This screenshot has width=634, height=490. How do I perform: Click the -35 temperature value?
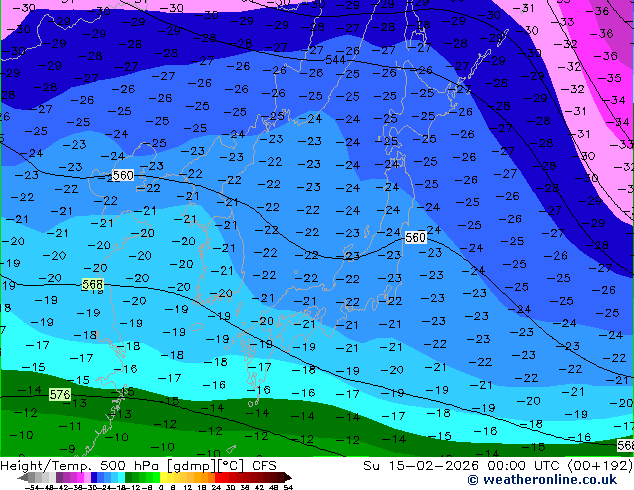click(x=610, y=78)
